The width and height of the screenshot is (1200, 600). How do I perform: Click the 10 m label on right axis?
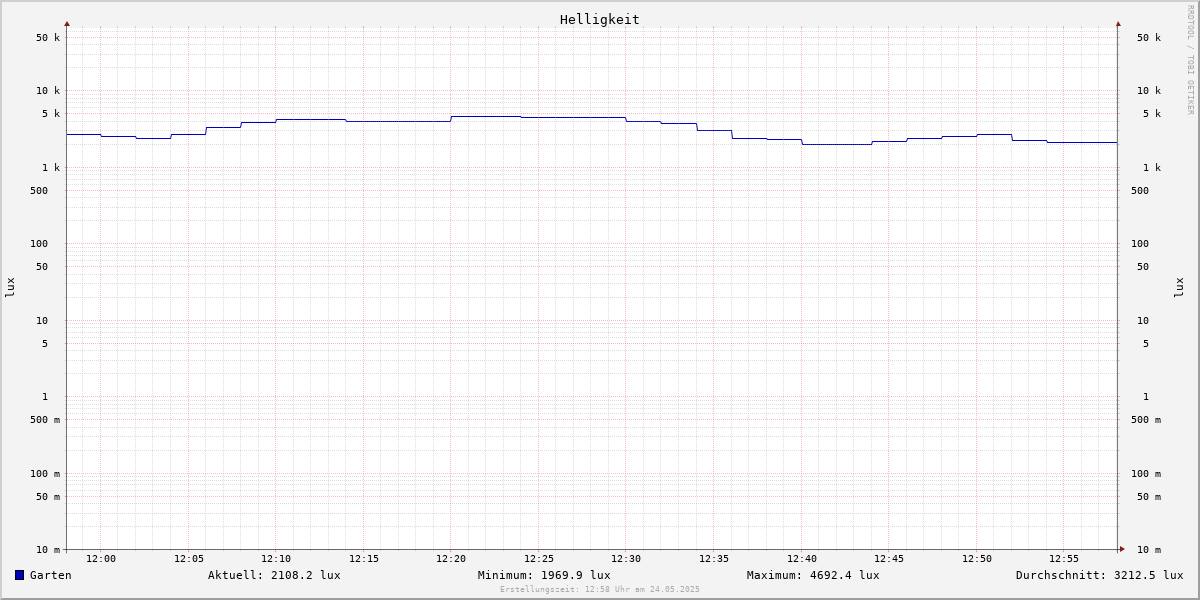(x=1149, y=550)
